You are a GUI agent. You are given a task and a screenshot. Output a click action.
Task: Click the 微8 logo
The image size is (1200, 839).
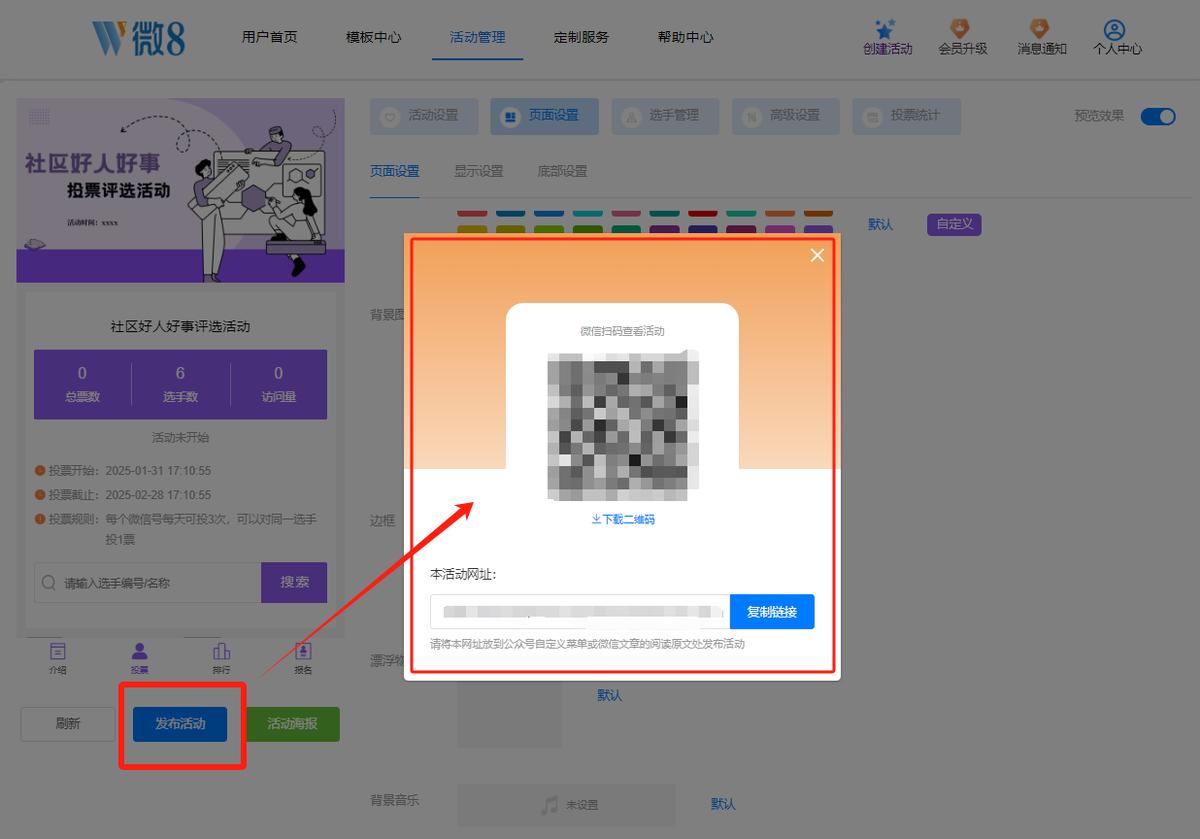click(x=139, y=38)
